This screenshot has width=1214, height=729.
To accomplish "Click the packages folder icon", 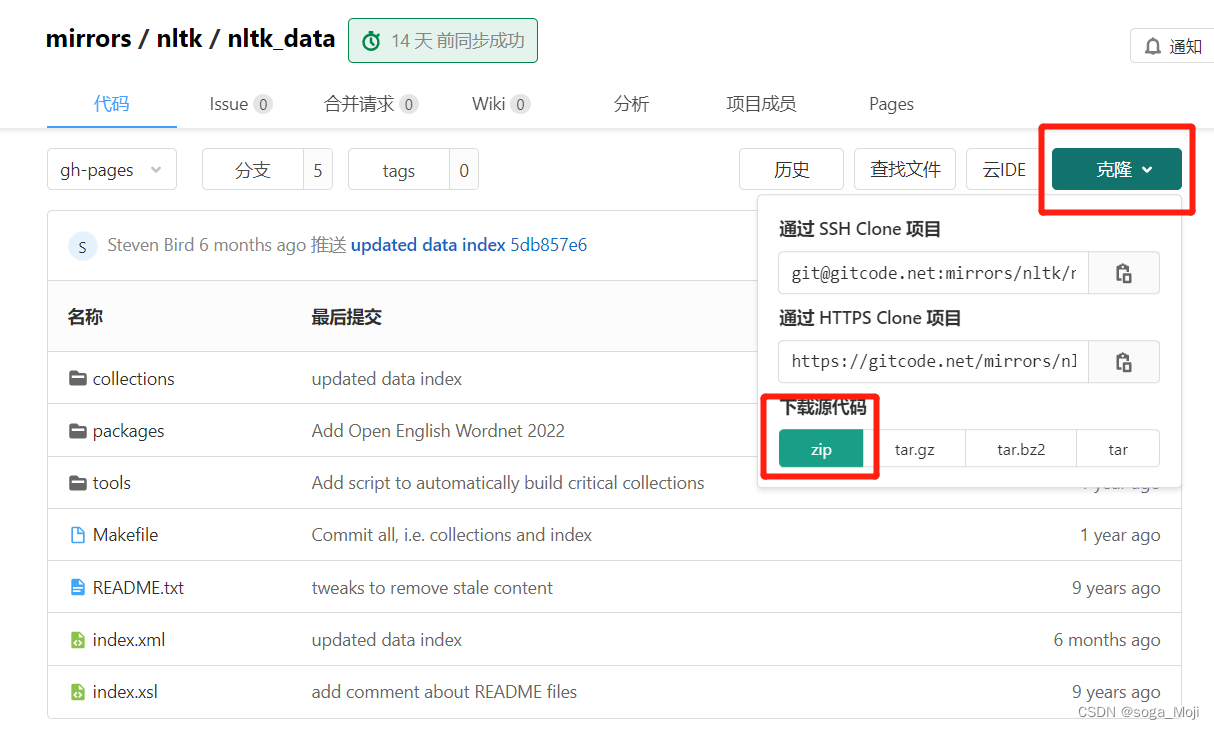I will pyautogui.click(x=78, y=430).
